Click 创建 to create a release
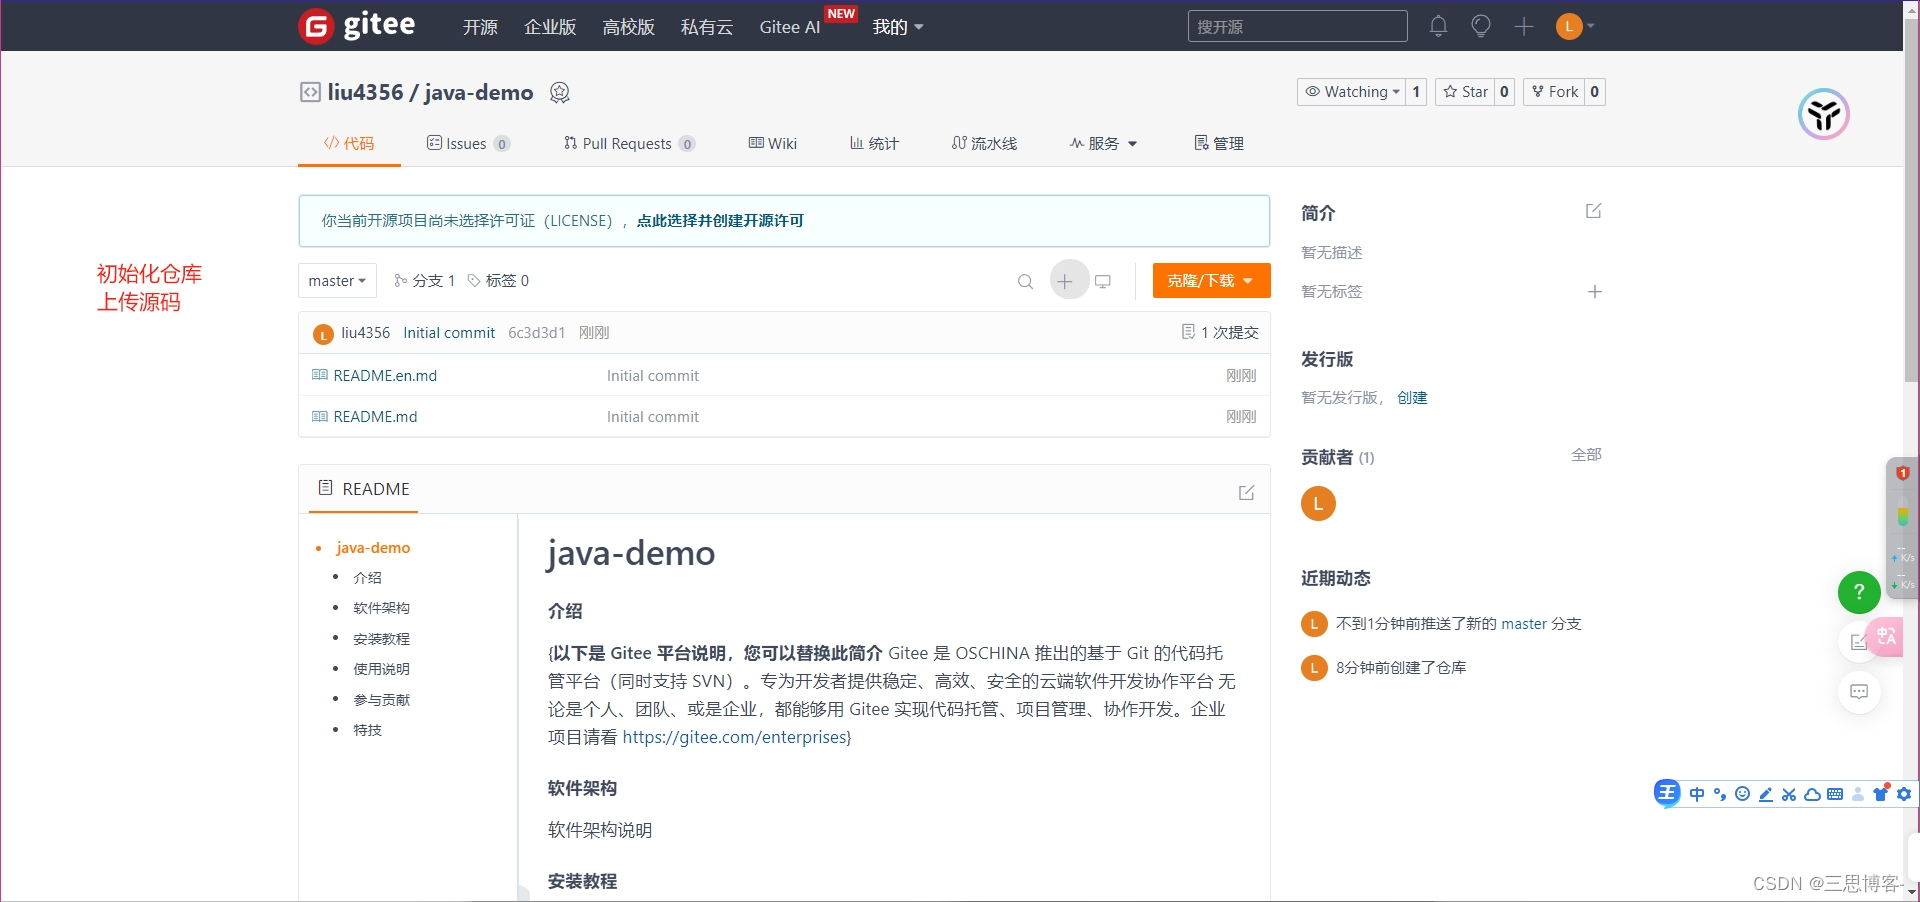Image resolution: width=1920 pixels, height=902 pixels. click(x=1412, y=398)
